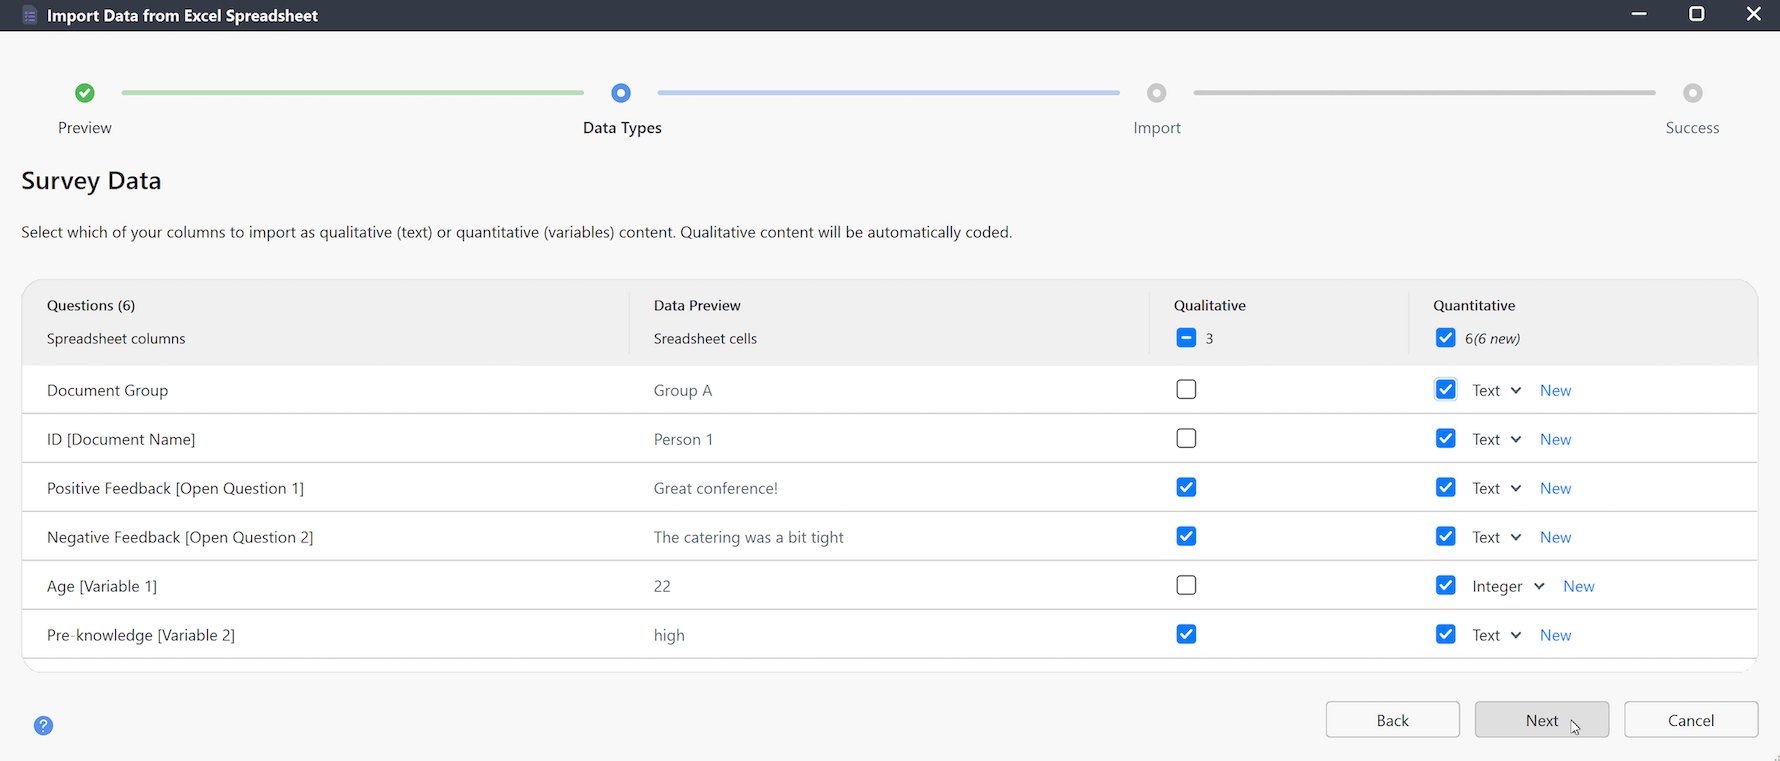Click the 'Person 1' preview cell
The image size is (1780, 761).
[x=683, y=440]
